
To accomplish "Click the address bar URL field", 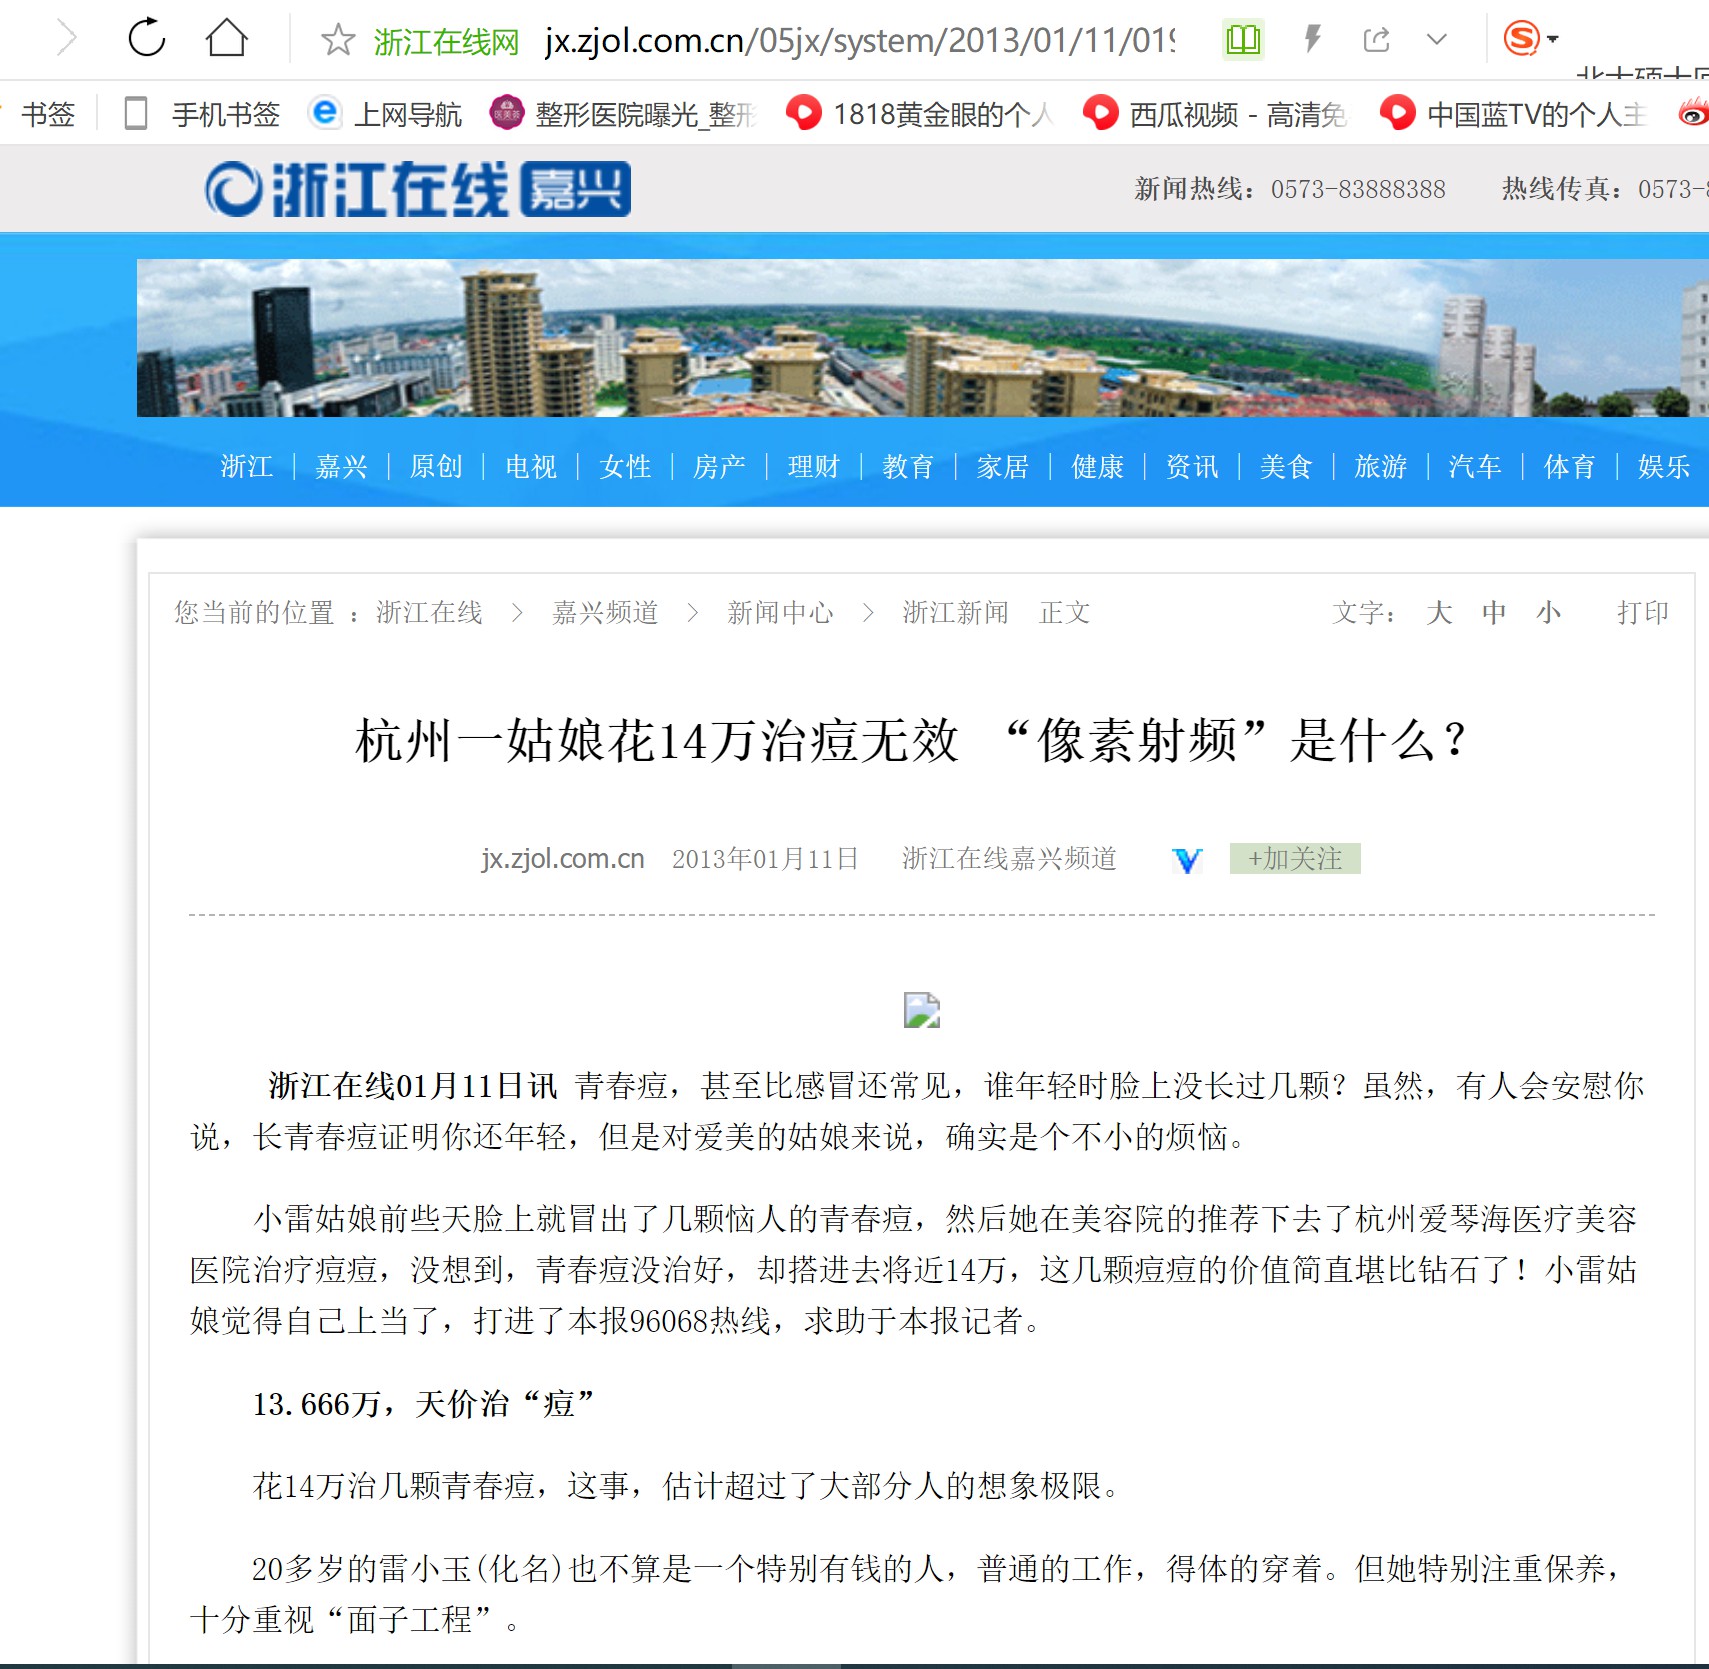I will 860,41.
